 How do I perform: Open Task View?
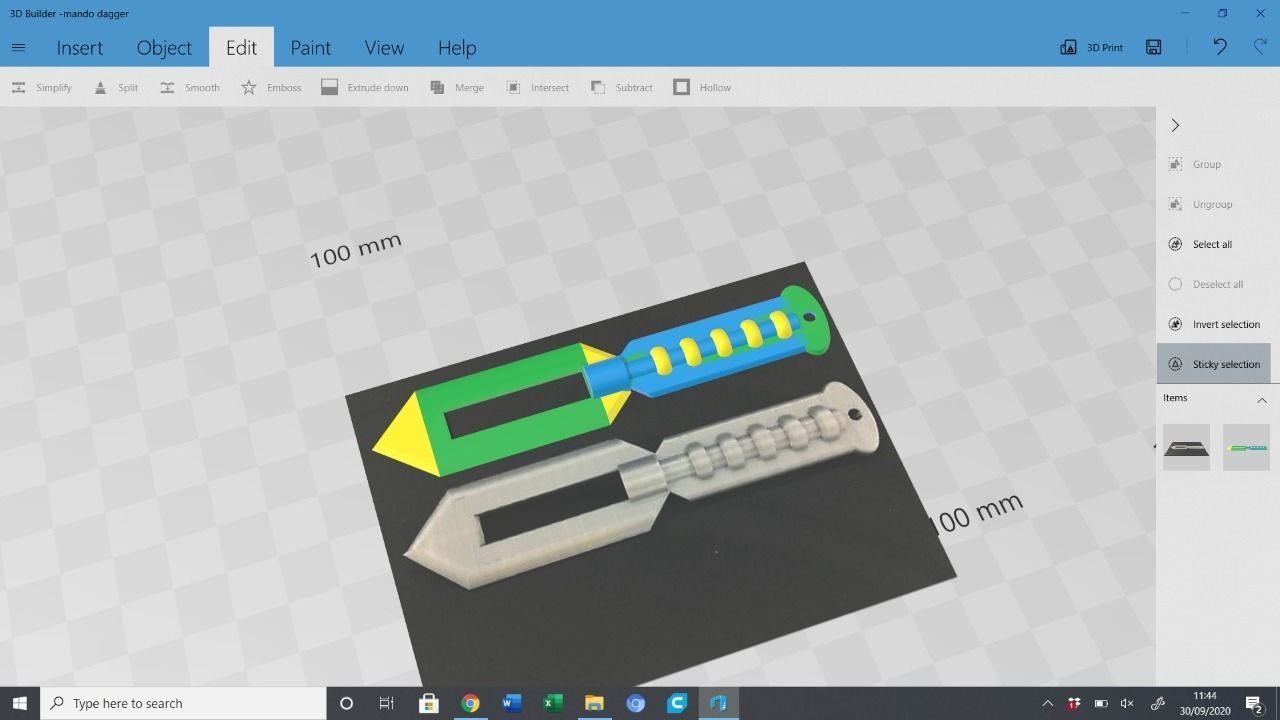[386, 703]
